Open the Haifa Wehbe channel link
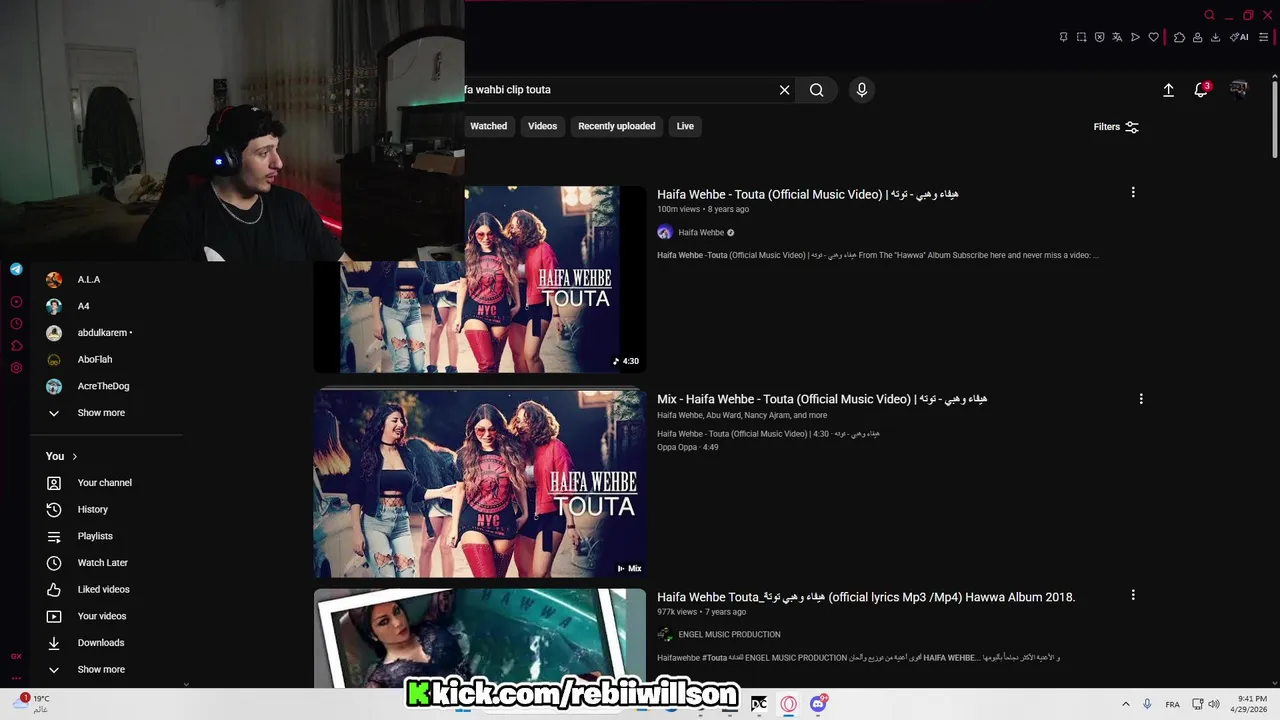1280x720 pixels. coord(701,233)
